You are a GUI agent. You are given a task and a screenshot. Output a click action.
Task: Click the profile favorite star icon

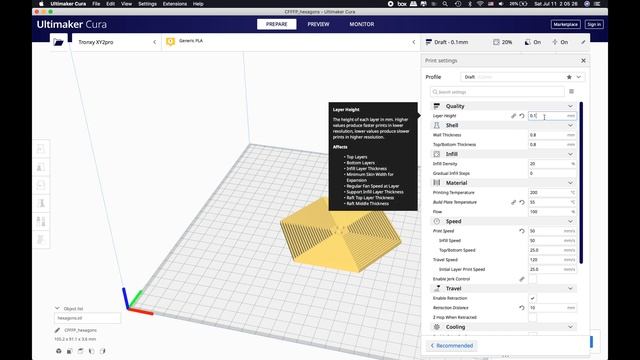click(569, 77)
